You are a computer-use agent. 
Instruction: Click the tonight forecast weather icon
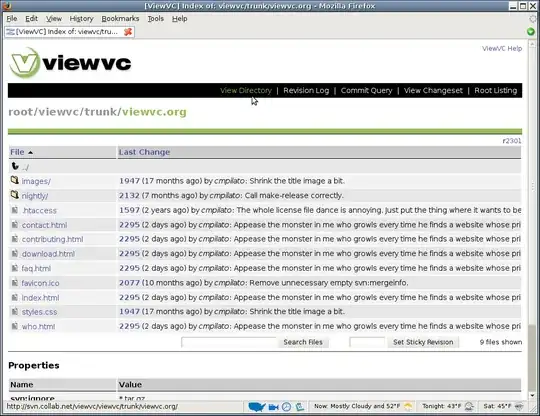pyautogui.click(x=469, y=406)
